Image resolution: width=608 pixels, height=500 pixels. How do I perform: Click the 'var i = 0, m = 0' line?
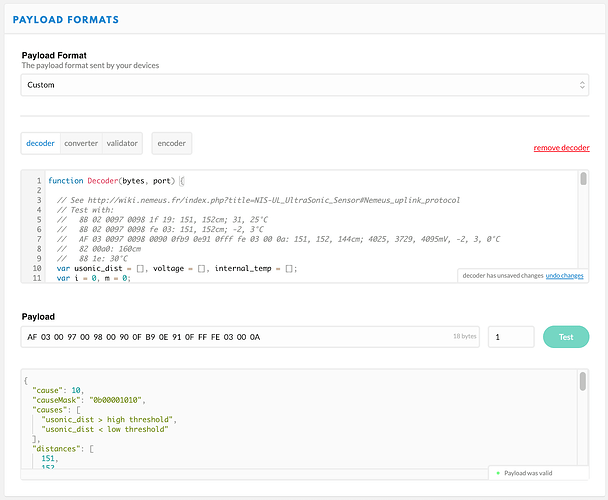[94, 278]
